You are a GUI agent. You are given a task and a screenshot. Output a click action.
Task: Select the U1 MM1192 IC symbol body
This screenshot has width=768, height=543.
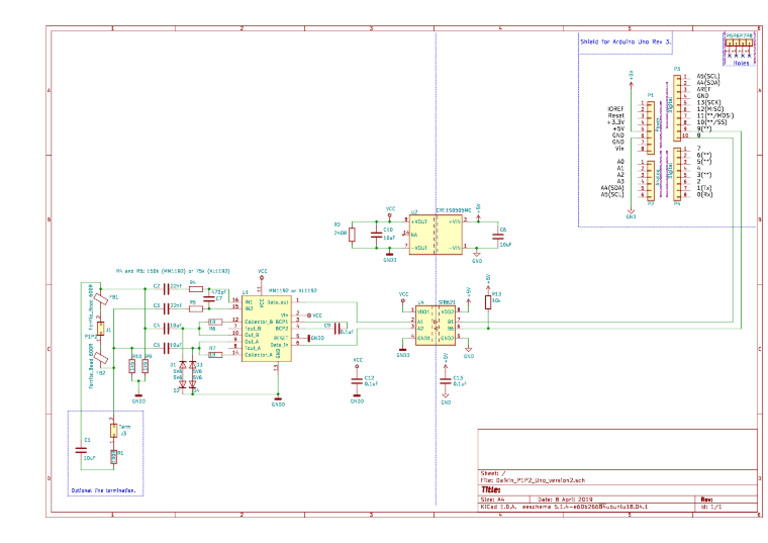[266, 329]
